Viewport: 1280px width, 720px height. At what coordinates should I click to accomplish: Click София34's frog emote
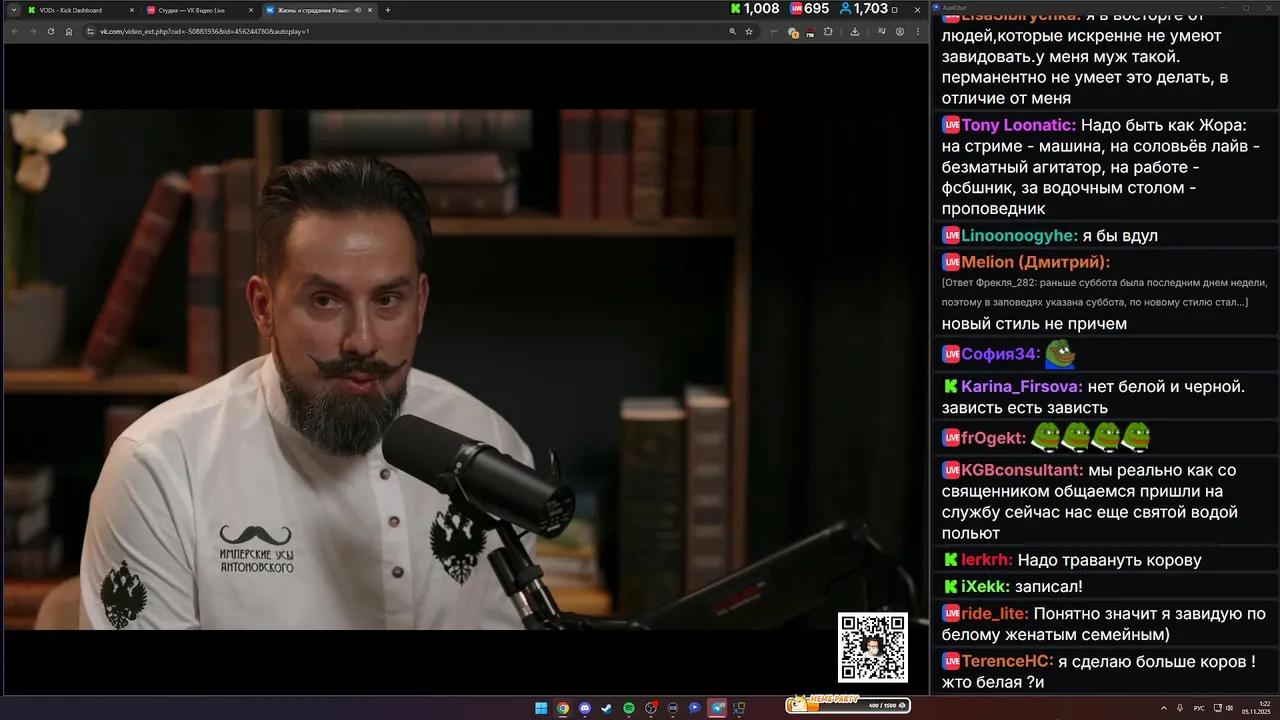tap(1060, 353)
